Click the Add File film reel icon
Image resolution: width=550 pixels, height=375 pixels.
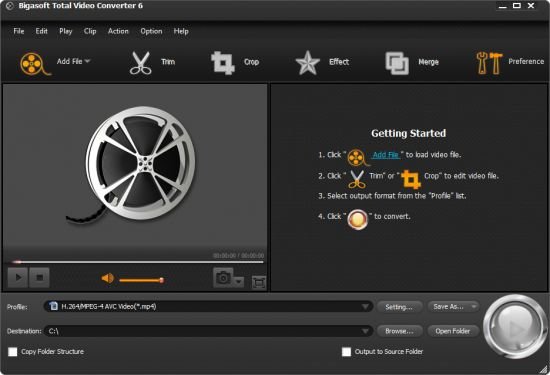(35, 63)
